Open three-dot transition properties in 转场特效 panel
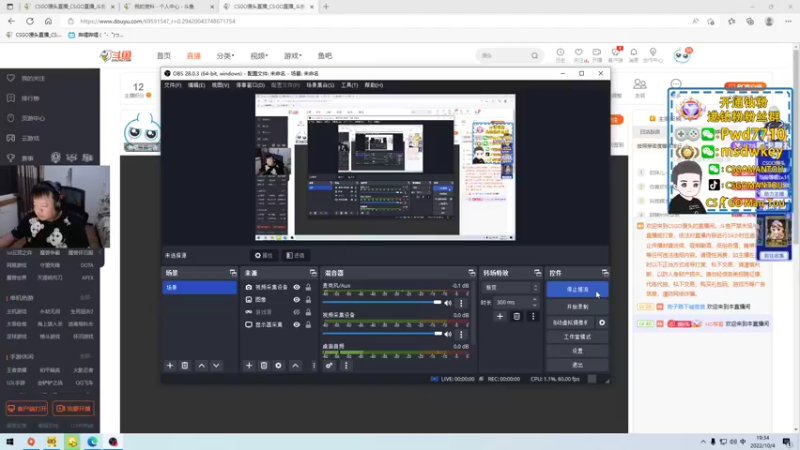 click(533, 316)
